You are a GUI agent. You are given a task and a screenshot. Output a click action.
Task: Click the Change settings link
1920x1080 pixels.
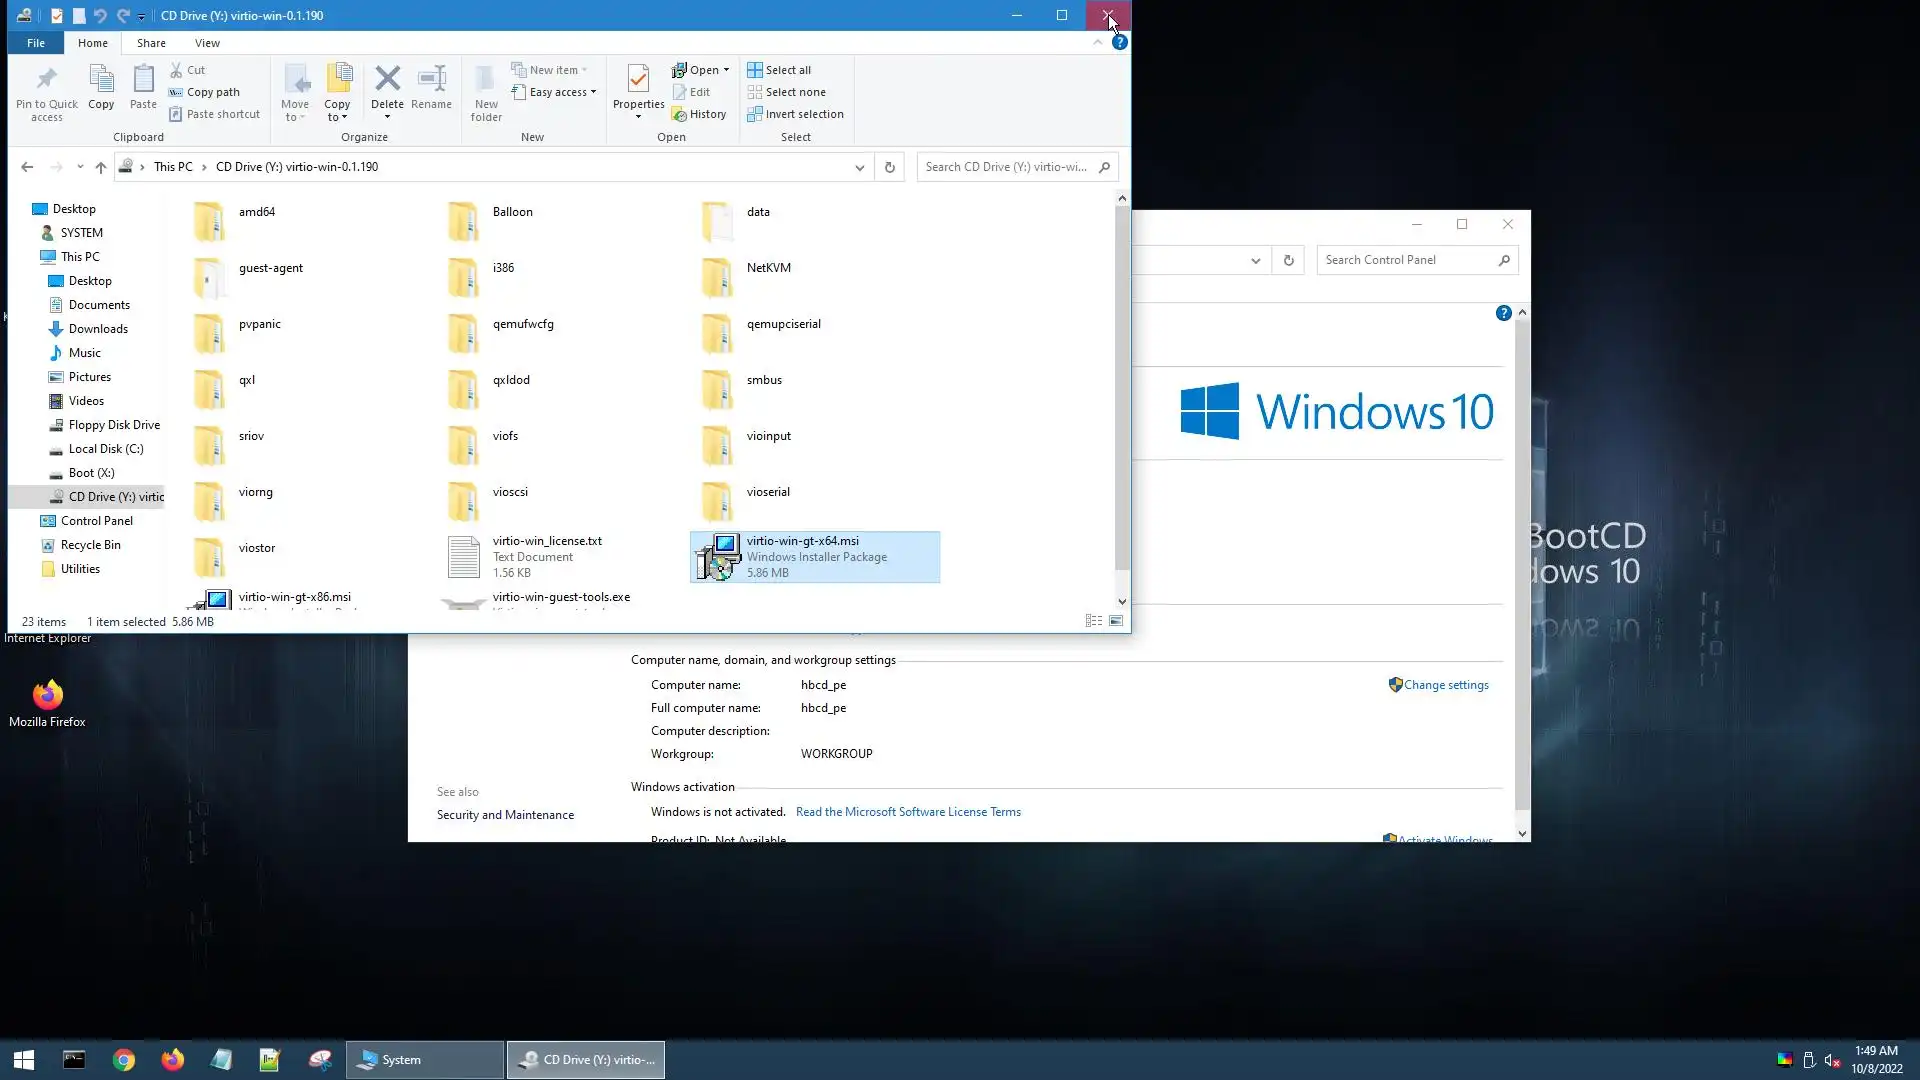(x=1445, y=685)
